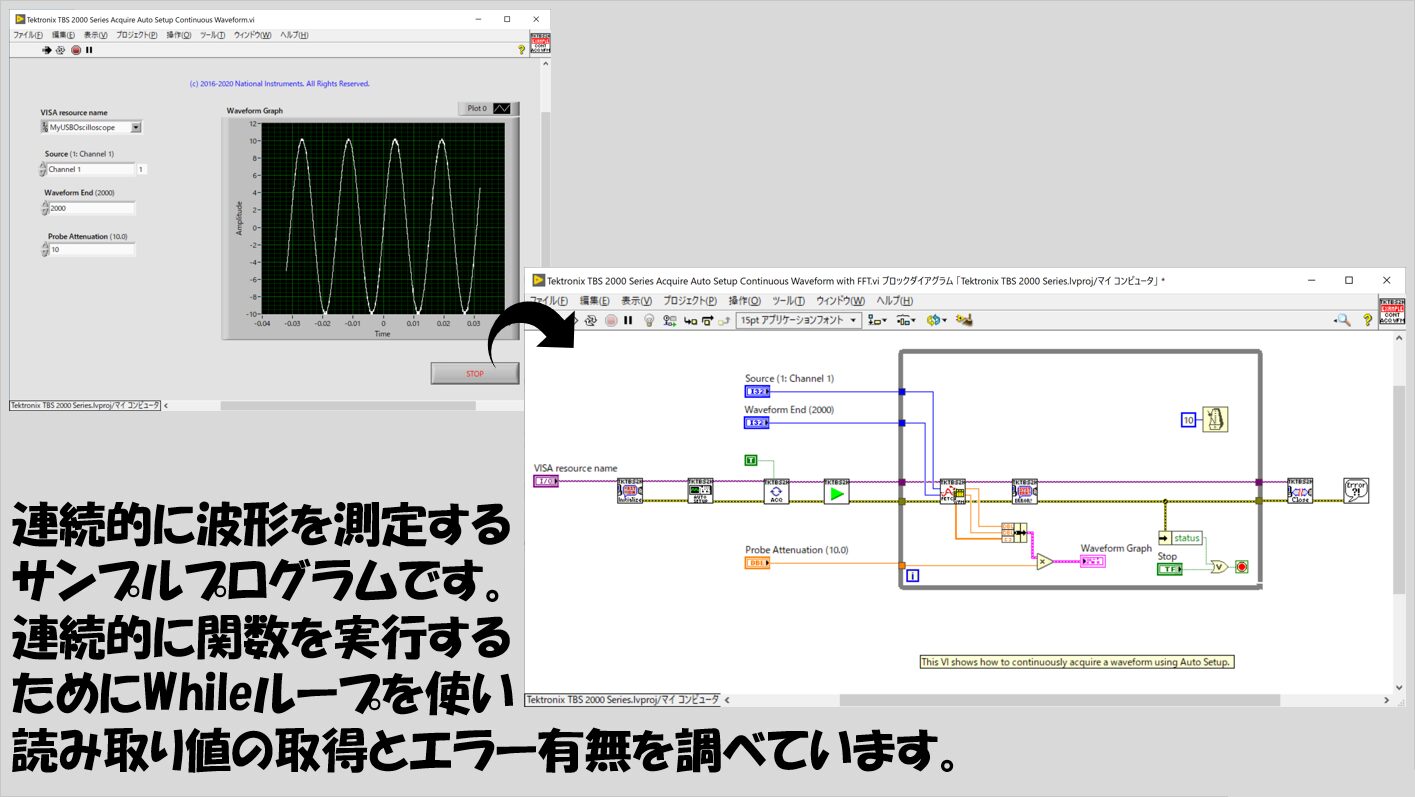
Task: Open the 15pt application font dropdown
Action: (x=799, y=320)
